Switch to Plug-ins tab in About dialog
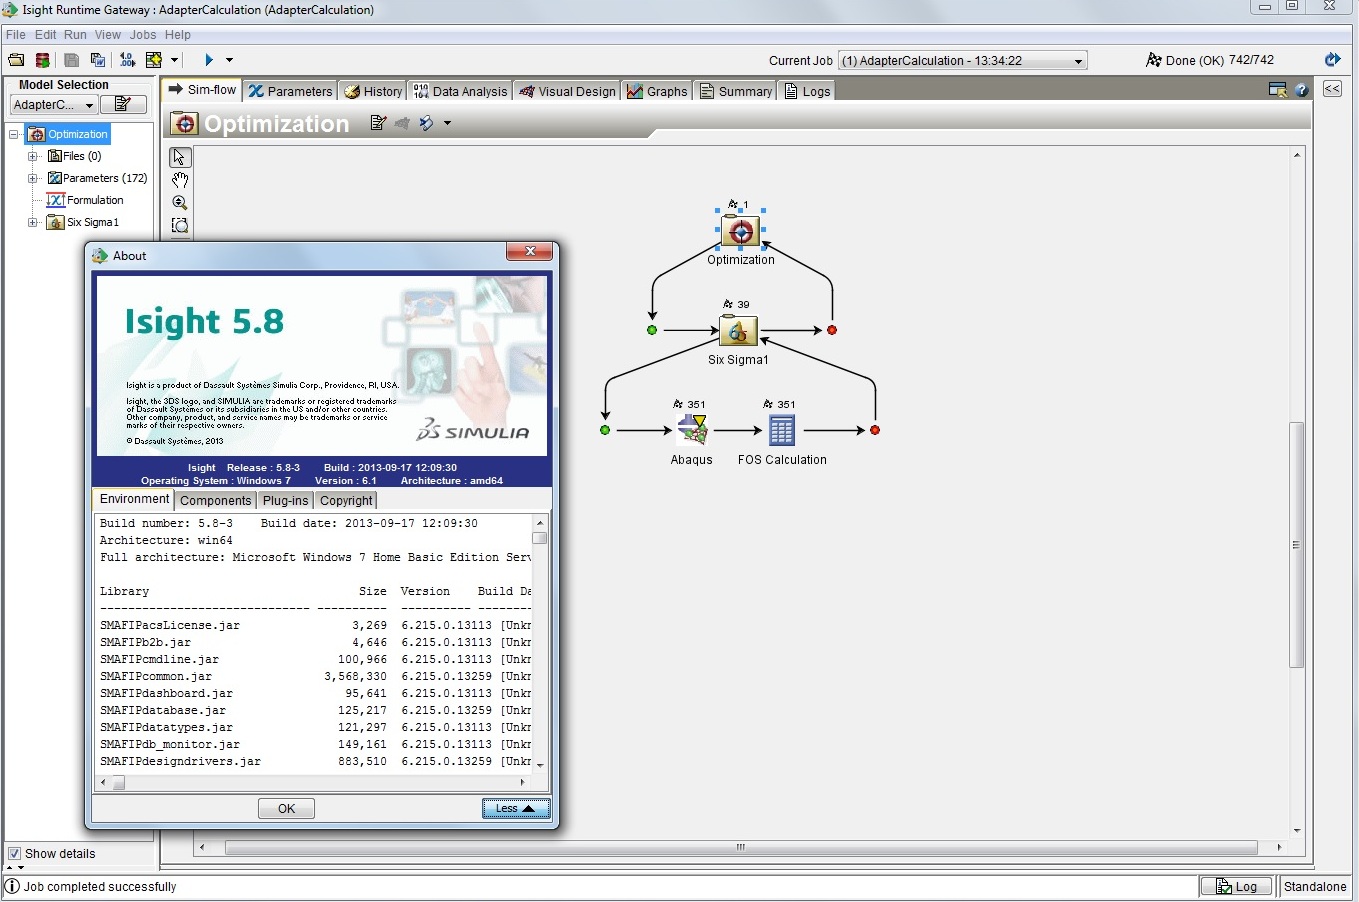This screenshot has width=1359, height=902. pyautogui.click(x=286, y=500)
